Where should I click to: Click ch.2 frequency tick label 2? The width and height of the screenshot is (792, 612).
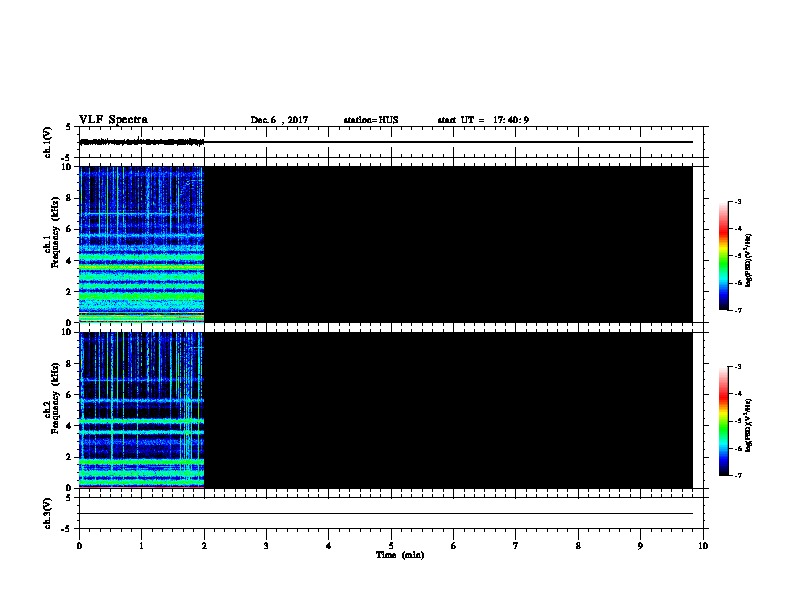69,457
